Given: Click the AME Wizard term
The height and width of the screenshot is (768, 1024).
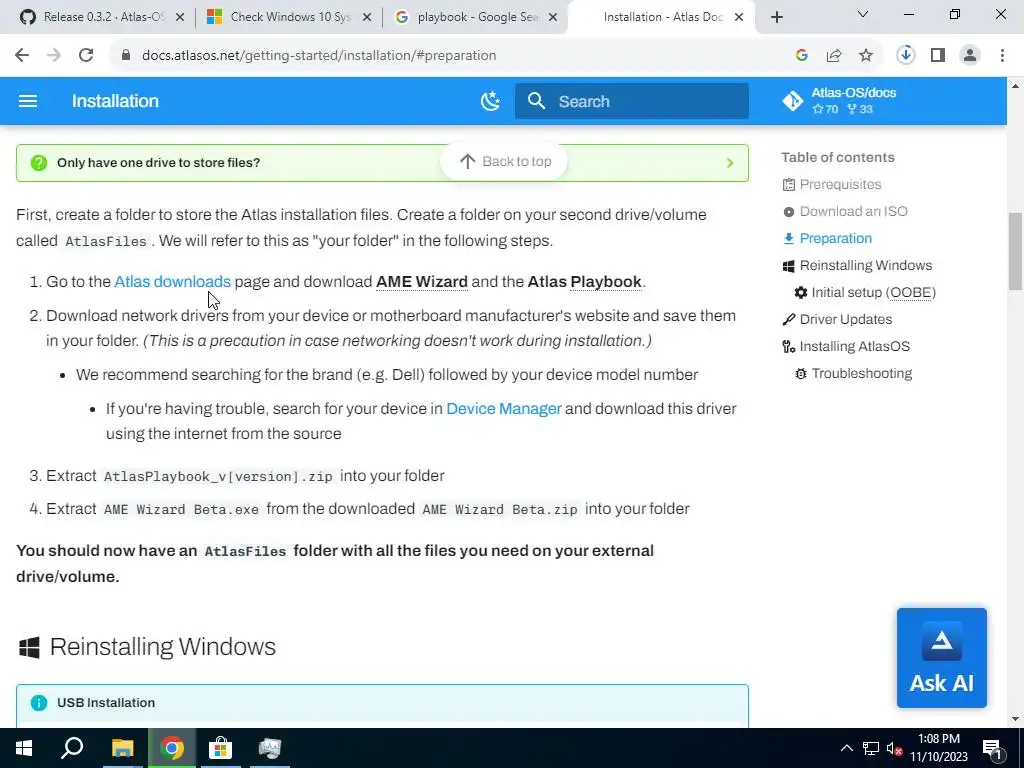Looking at the screenshot, I should pos(422,281).
